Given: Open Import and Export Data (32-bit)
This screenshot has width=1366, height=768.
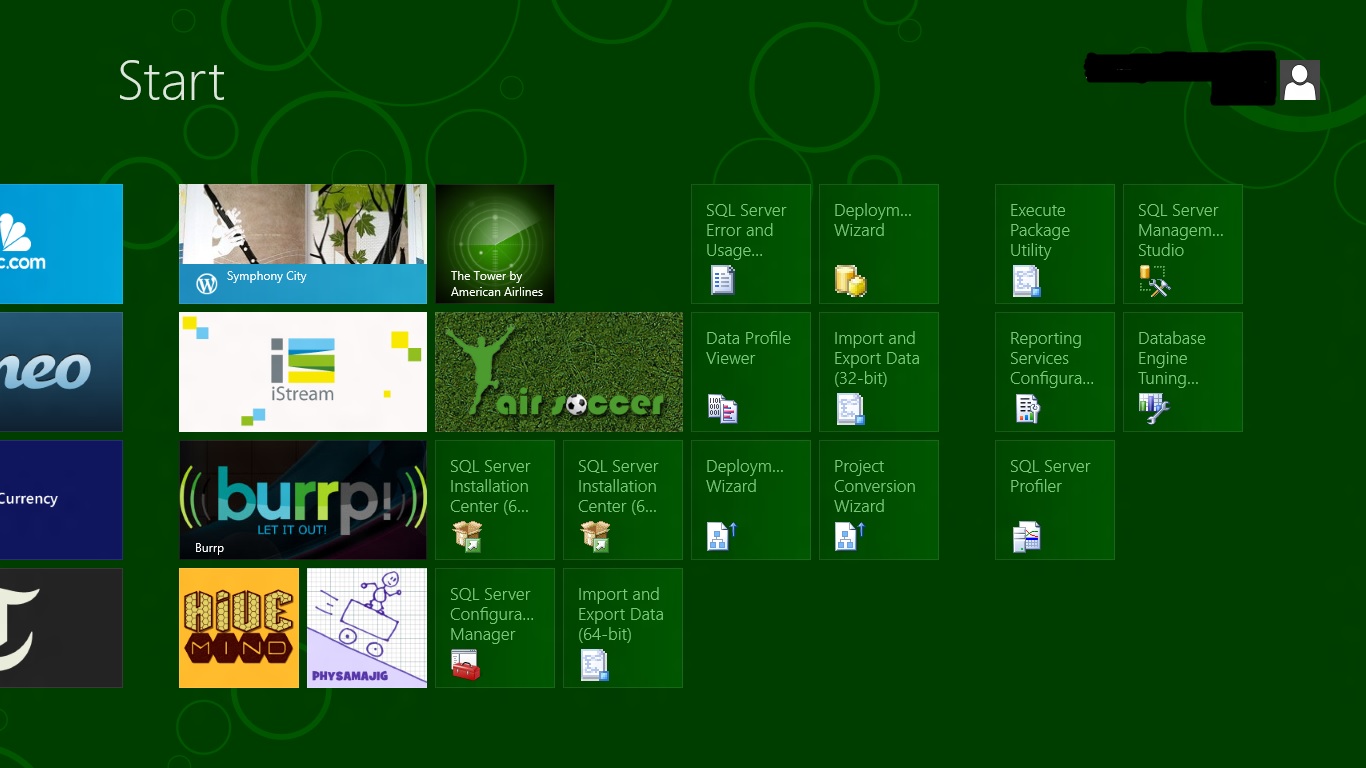Looking at the screenshot, I should click(x=878, y=371).
